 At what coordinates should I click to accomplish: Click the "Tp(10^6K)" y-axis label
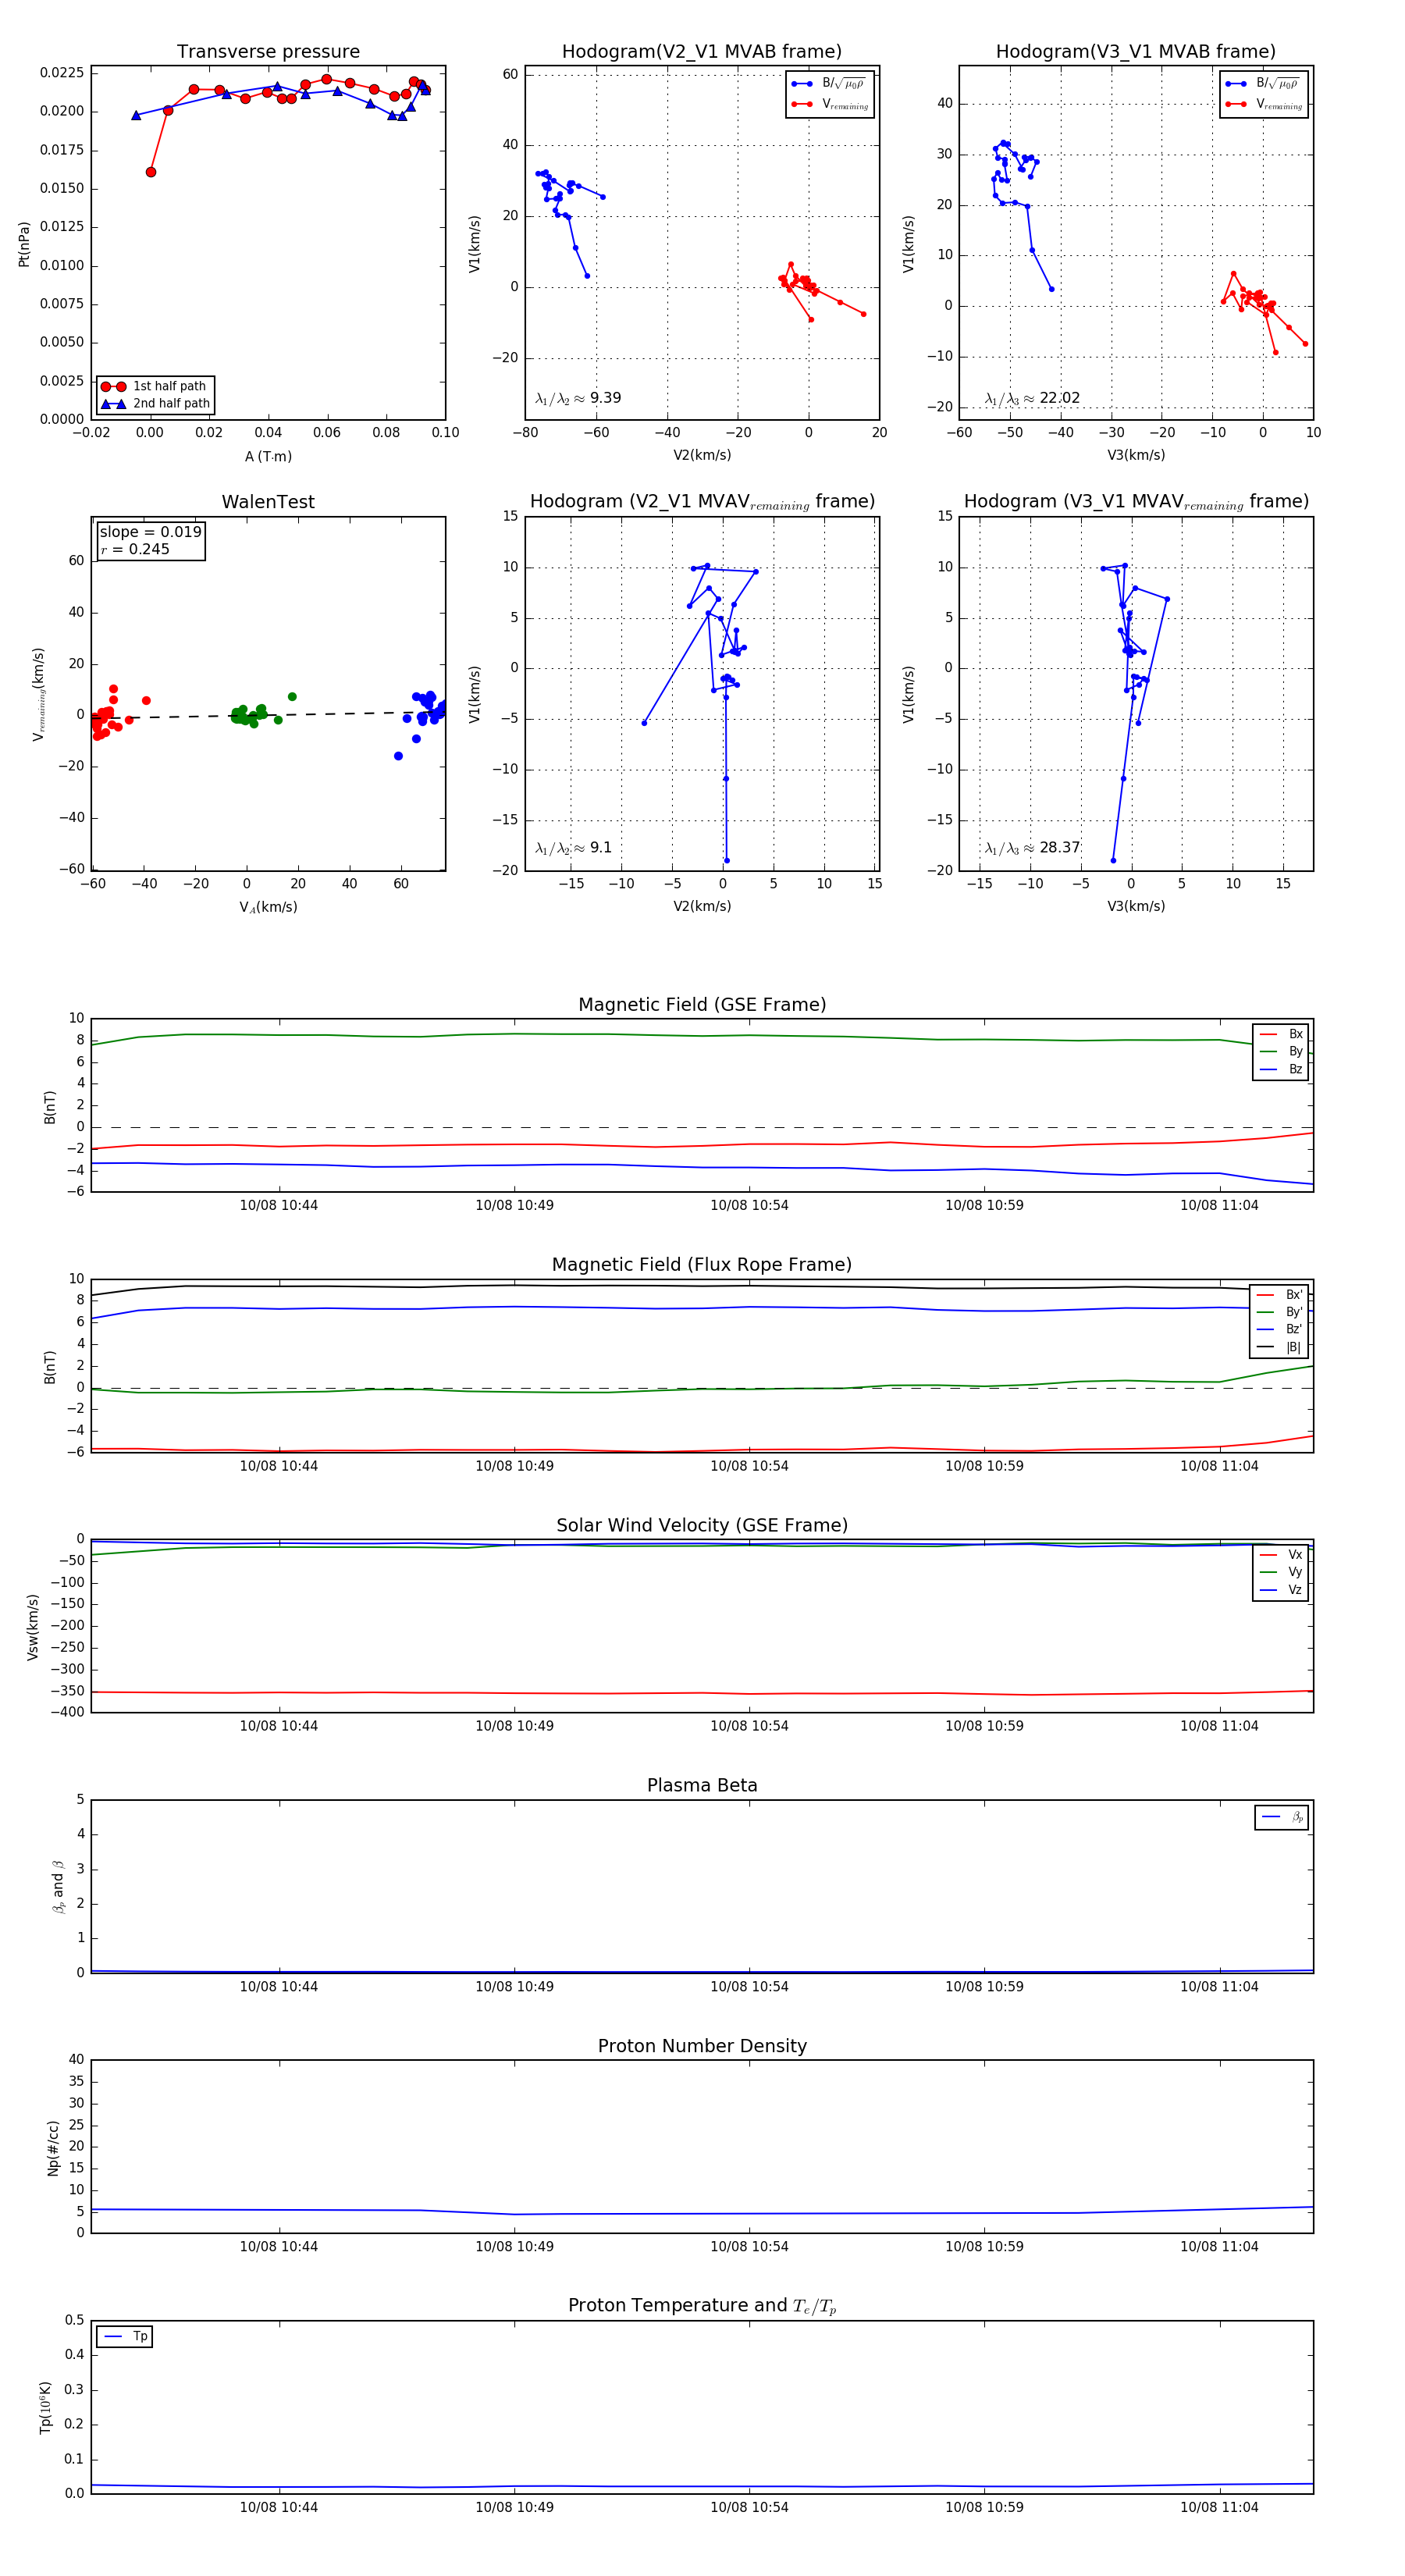tap(45, 2407)
